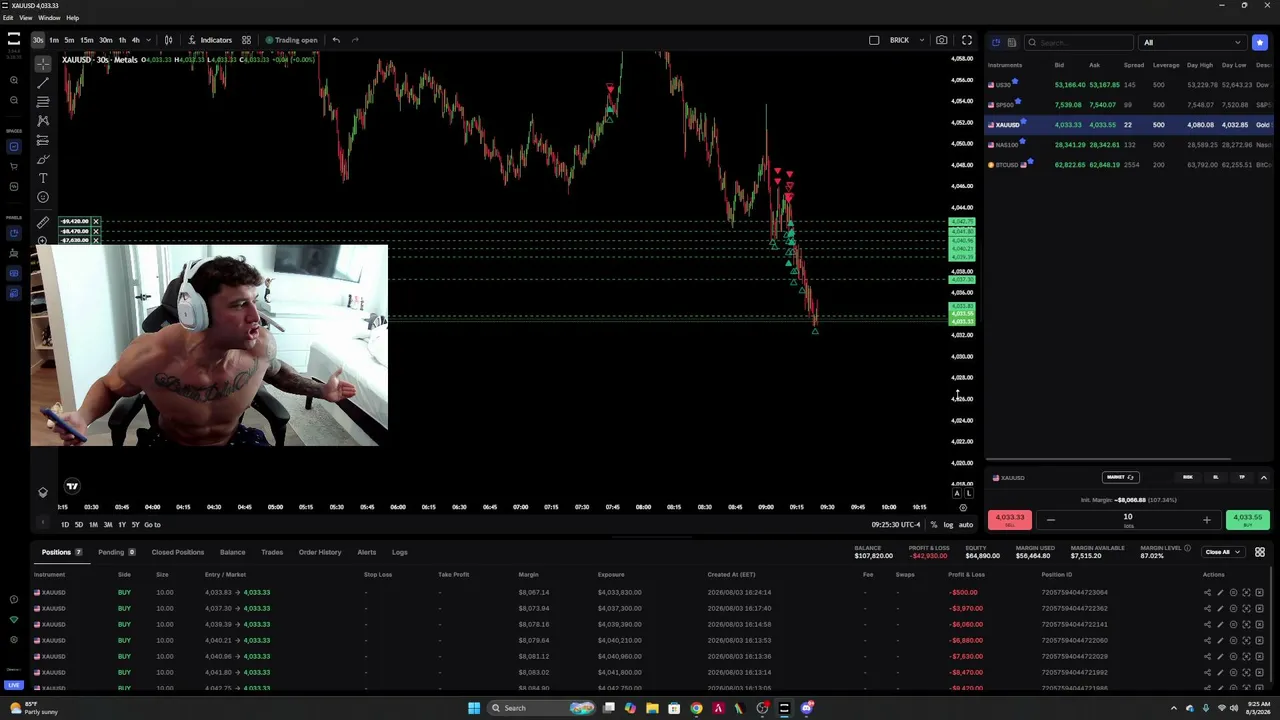The height and width of the screenshot is (720, 1280).
Task: Open the Go to date picker
Action: click(152, 524)
